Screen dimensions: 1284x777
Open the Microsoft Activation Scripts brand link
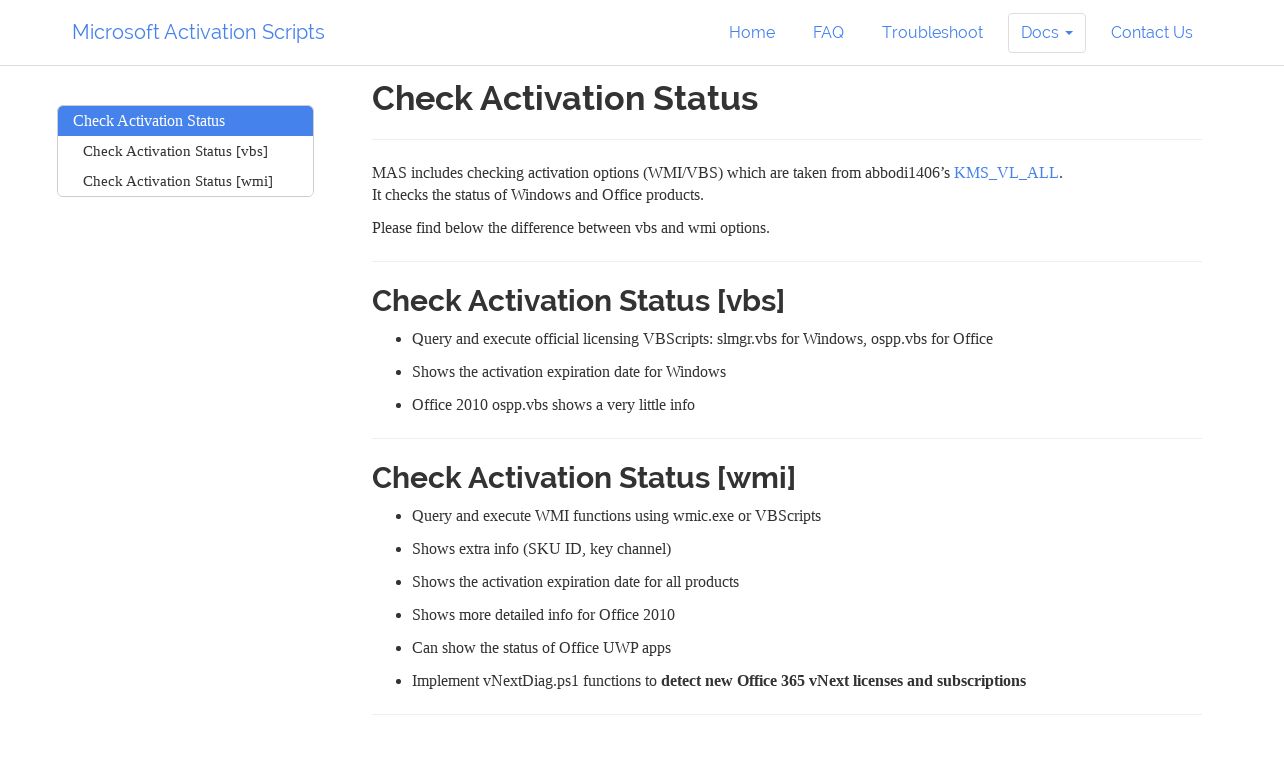(x=198, y=32)
